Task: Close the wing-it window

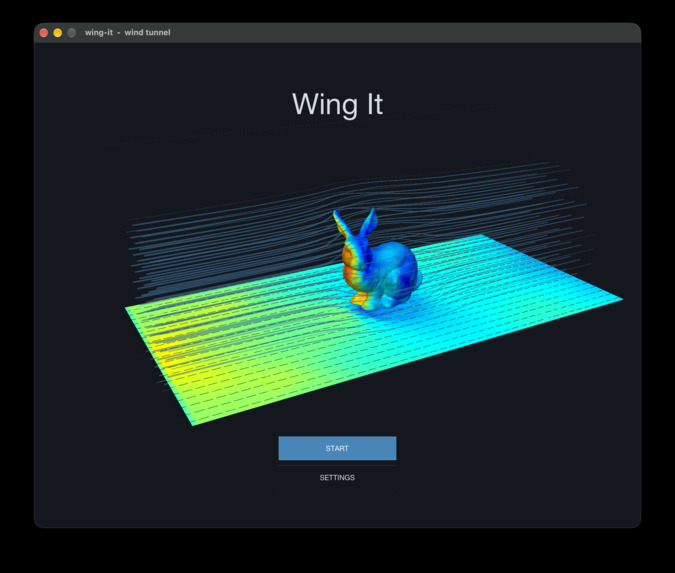Action: (x=44, y=33)
